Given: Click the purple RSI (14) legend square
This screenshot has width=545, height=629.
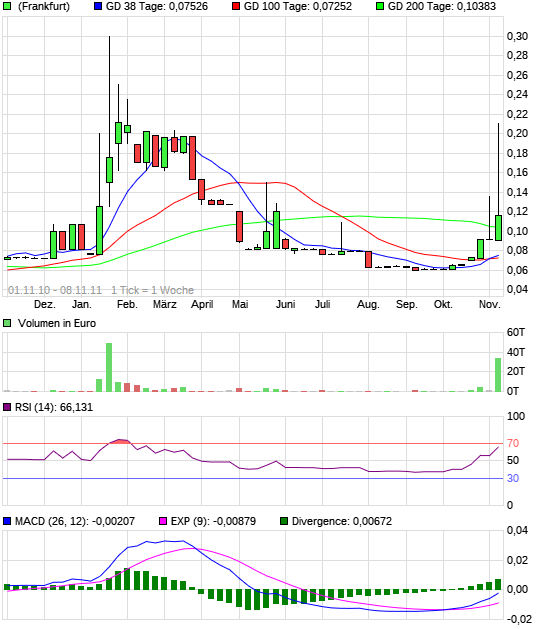Looking at the screenshot, I should point(7,407).
